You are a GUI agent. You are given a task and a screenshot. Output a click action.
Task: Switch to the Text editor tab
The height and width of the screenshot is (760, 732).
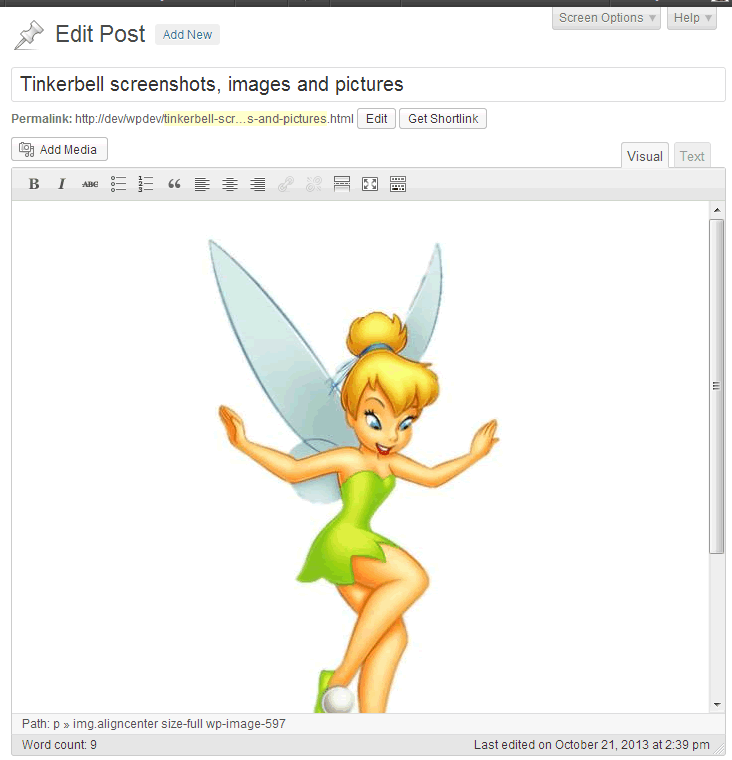[692, 156]
